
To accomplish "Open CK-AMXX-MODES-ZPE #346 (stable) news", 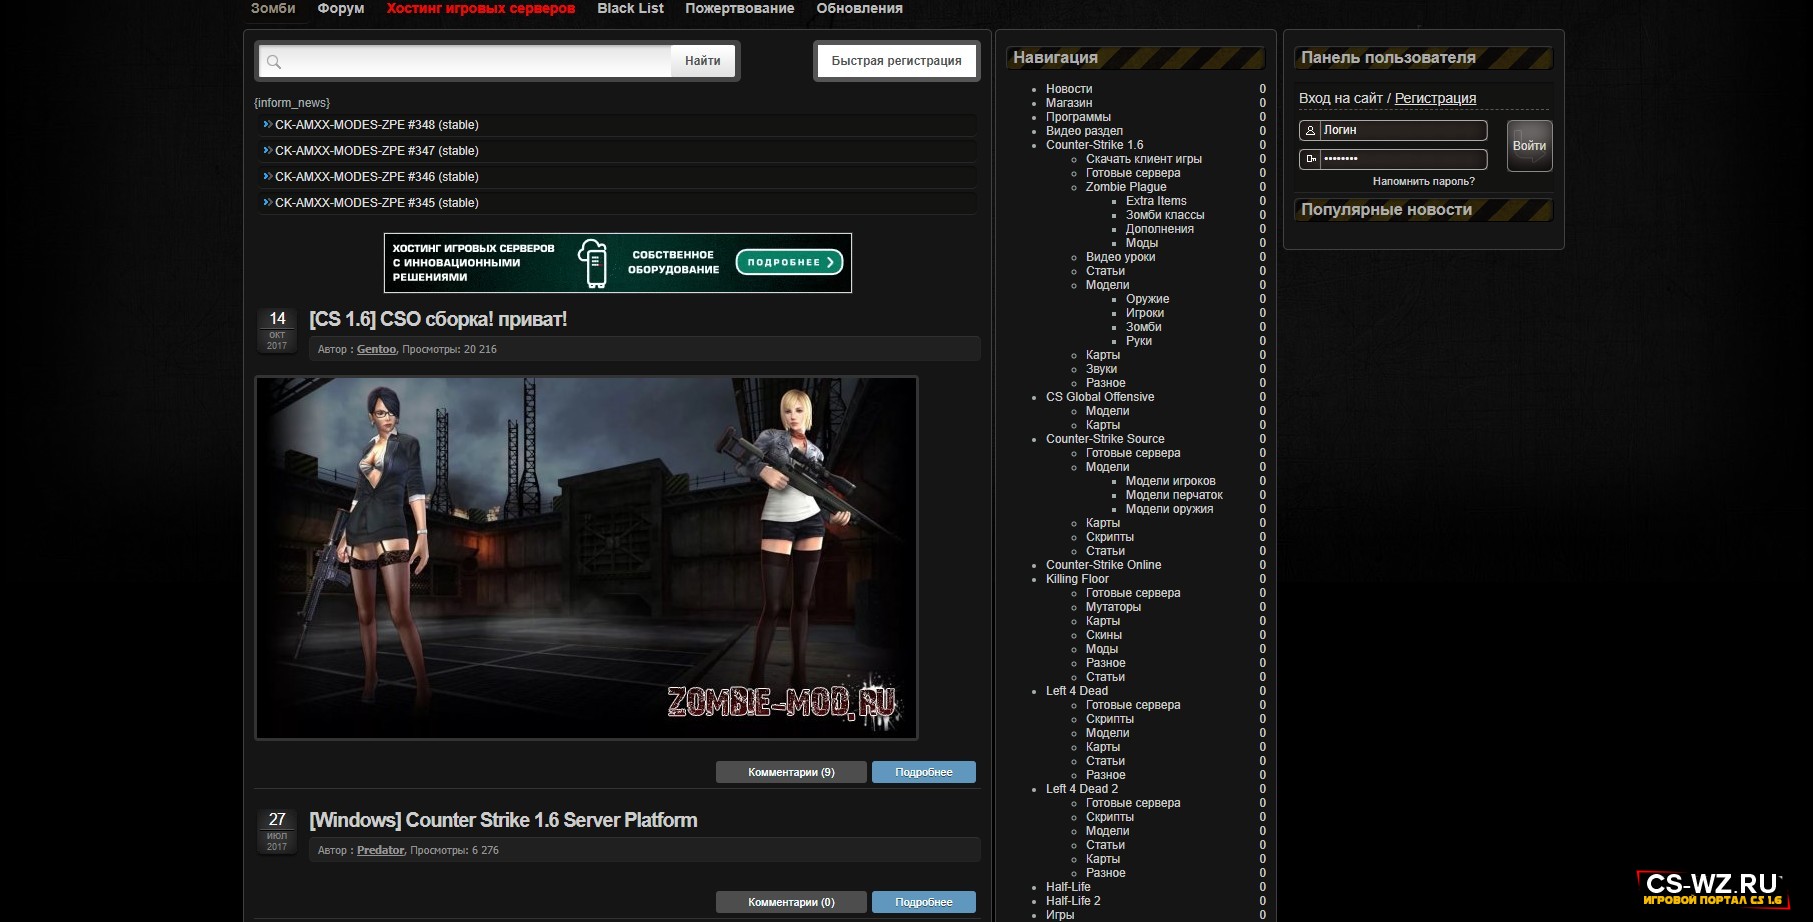I will [x=377, y=177].
